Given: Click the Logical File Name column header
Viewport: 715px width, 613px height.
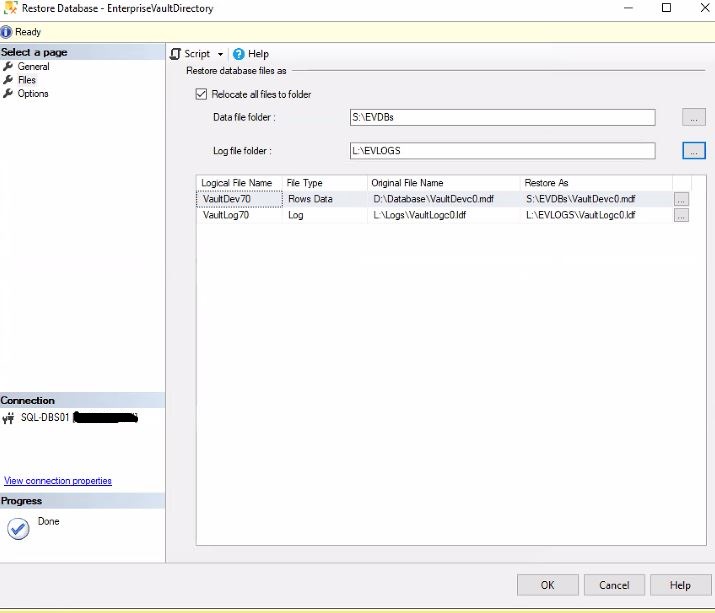Looking at the screenshot, I should coord(237,183).
